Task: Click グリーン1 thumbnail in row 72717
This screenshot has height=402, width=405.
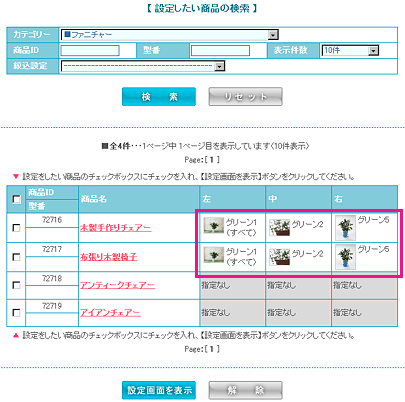Action: click(x=214, y=255)
